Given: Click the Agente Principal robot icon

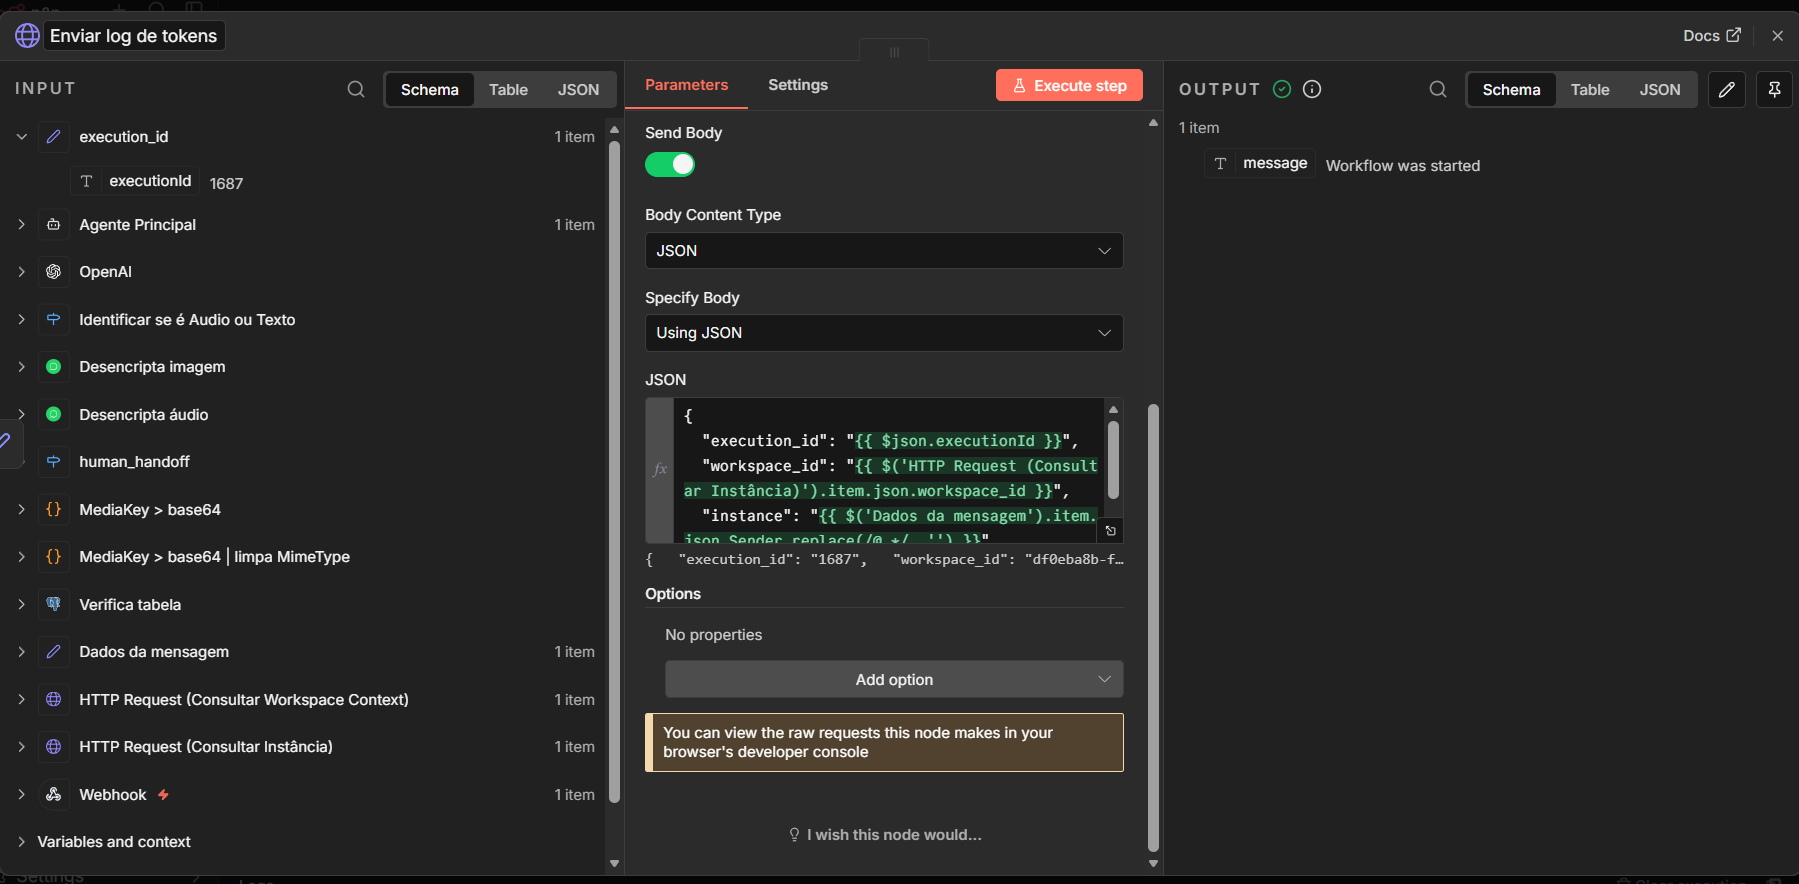Looking at the screenshot, I should (x=54, y=225).
